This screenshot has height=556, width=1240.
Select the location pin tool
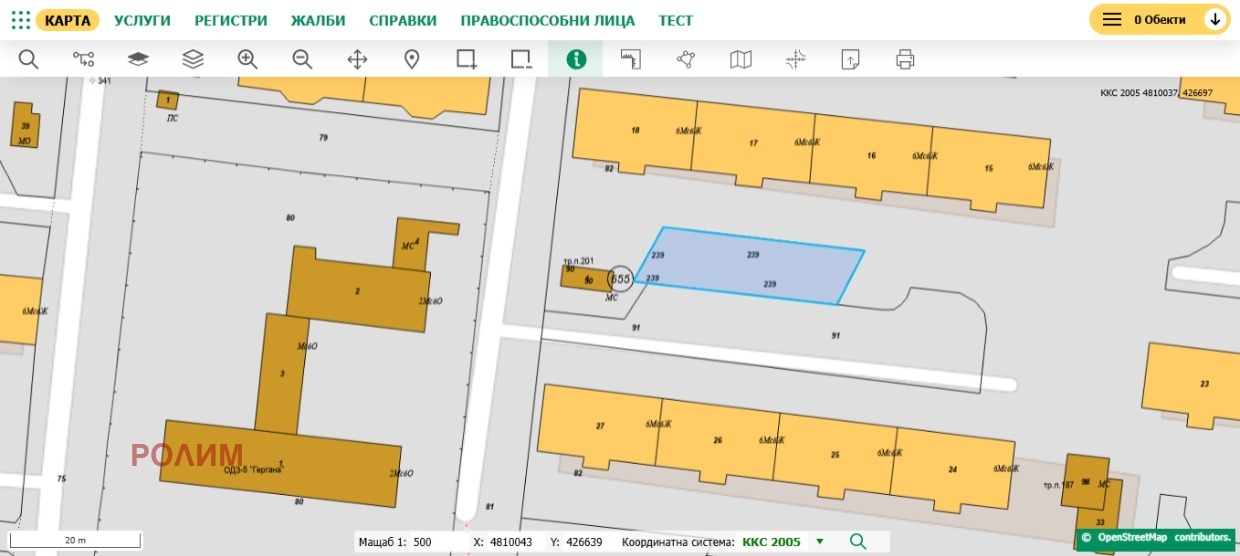[x=411, y=59]
